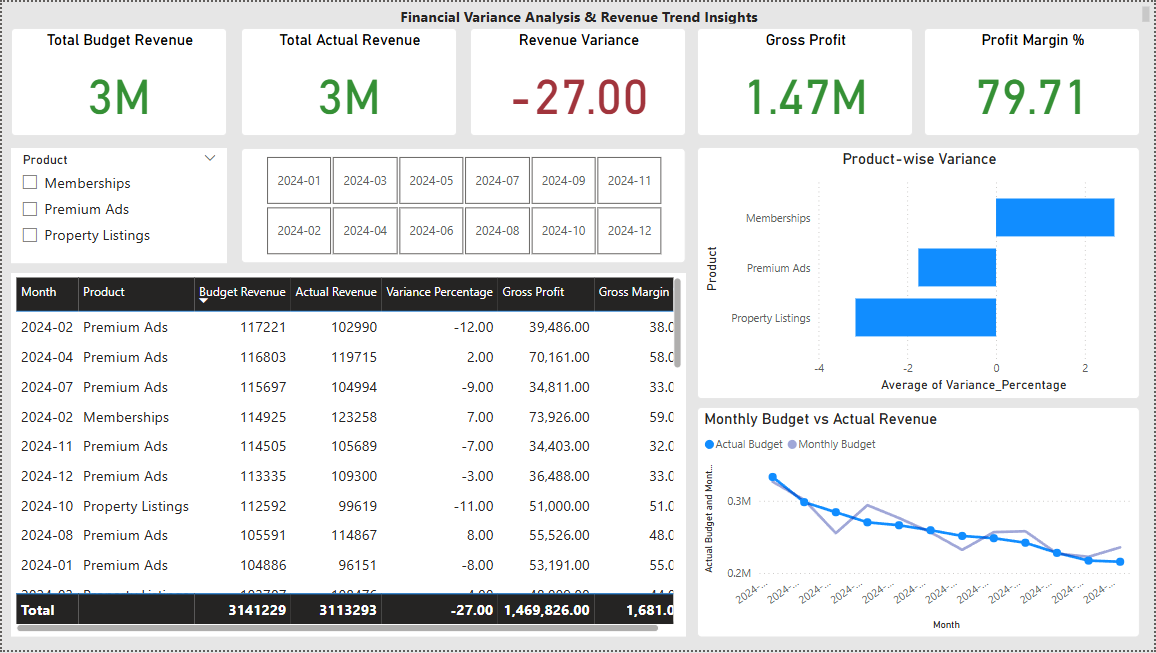Click the 2024-09 month button
The height and width of the screenshot is (653, 1156).
pos(563,180)
